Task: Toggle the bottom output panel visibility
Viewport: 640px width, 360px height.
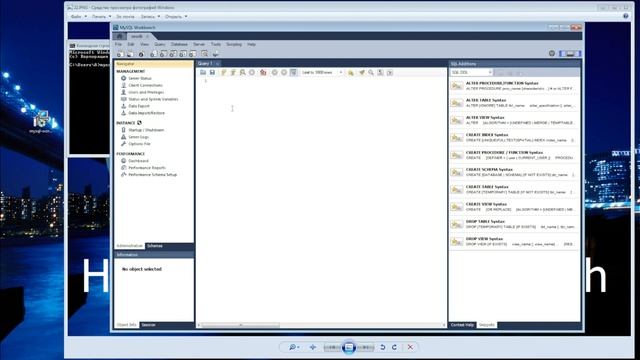Action: [x=570, y=53]
